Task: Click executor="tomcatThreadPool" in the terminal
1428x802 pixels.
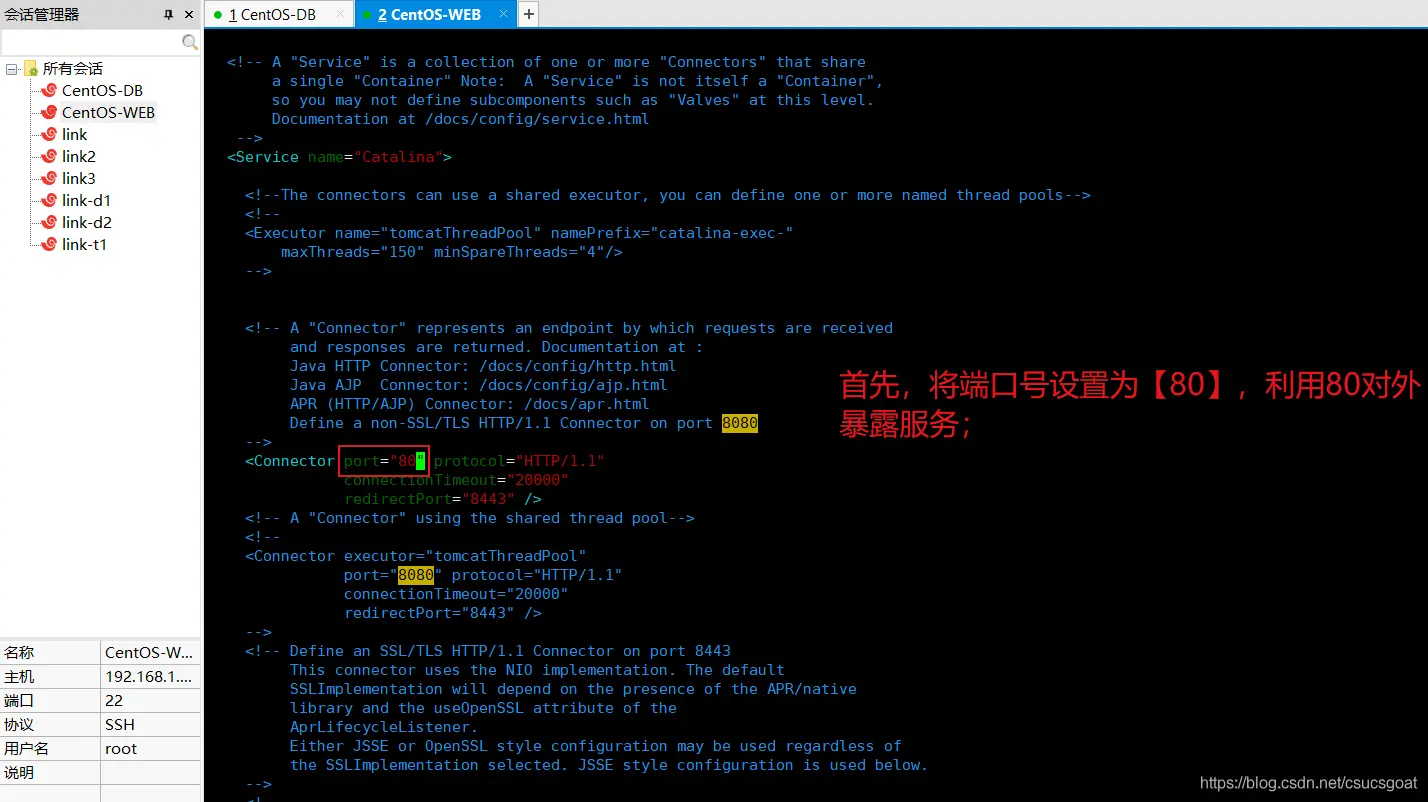Action: pyautogui.click(x=465, y=556)
